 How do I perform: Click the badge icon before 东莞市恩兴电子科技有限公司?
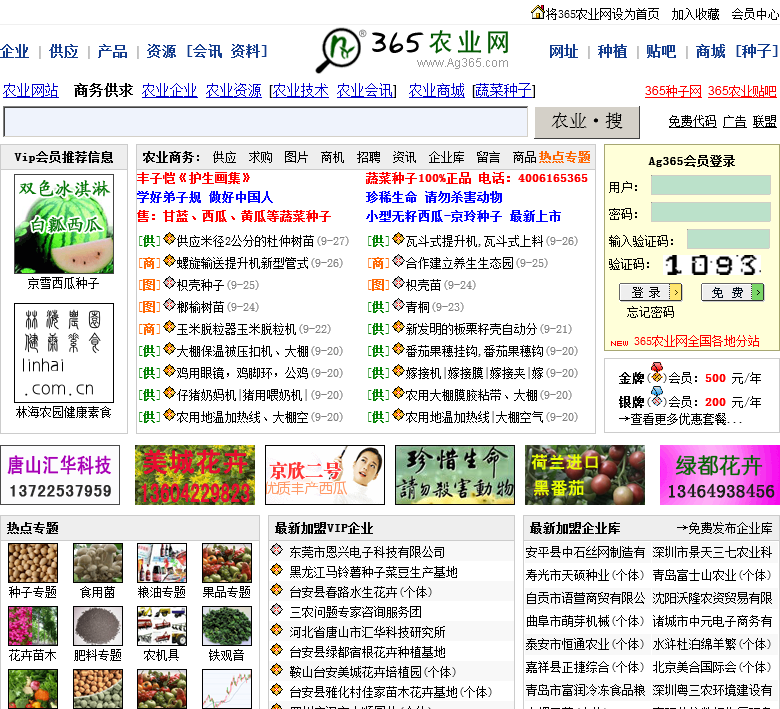click(x=277, y=550)
